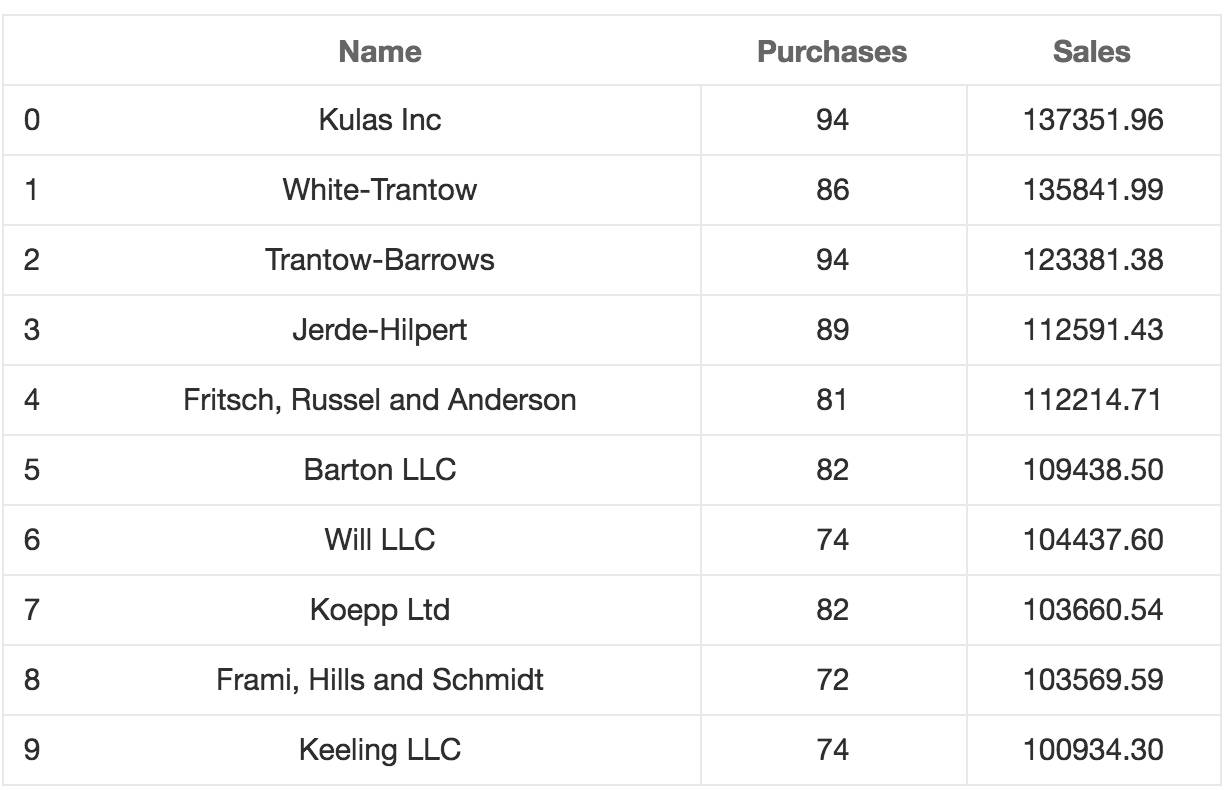Click the Name column header
The image size is (1224, 790).
tap(380, 52)
